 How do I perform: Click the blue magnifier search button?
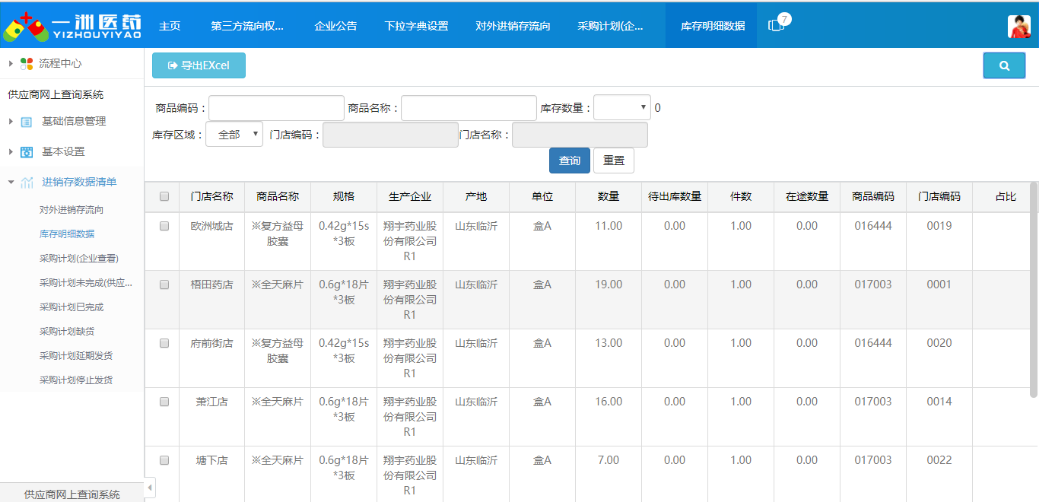(1003, 66)
